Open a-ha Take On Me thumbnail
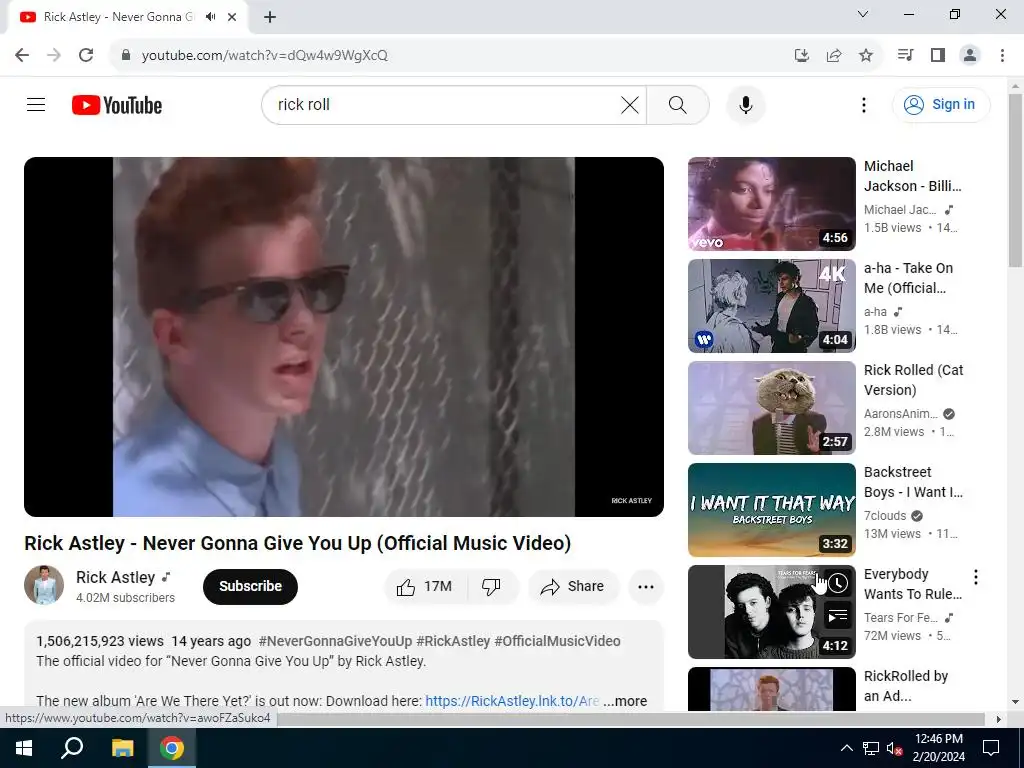Screen dimensions: 1024x768 pyautogui.click(x=771, y=306)
